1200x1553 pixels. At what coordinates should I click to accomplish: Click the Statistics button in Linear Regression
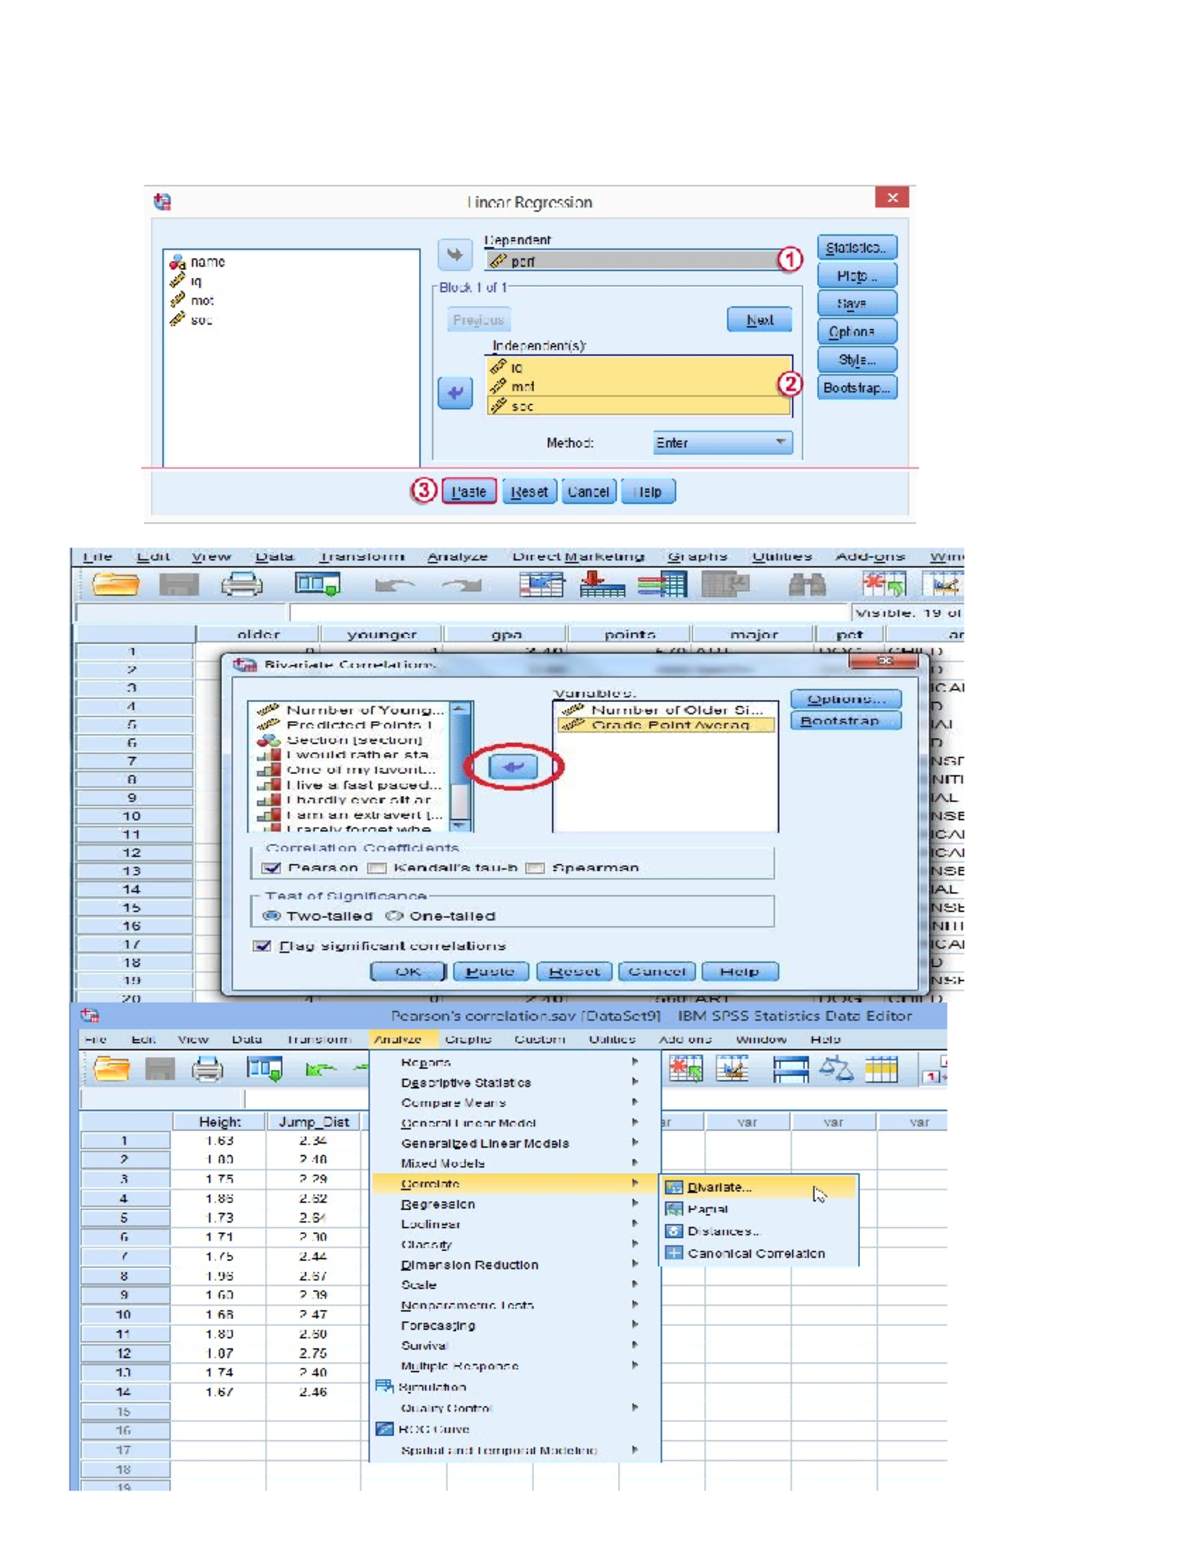tap(855, 246)
